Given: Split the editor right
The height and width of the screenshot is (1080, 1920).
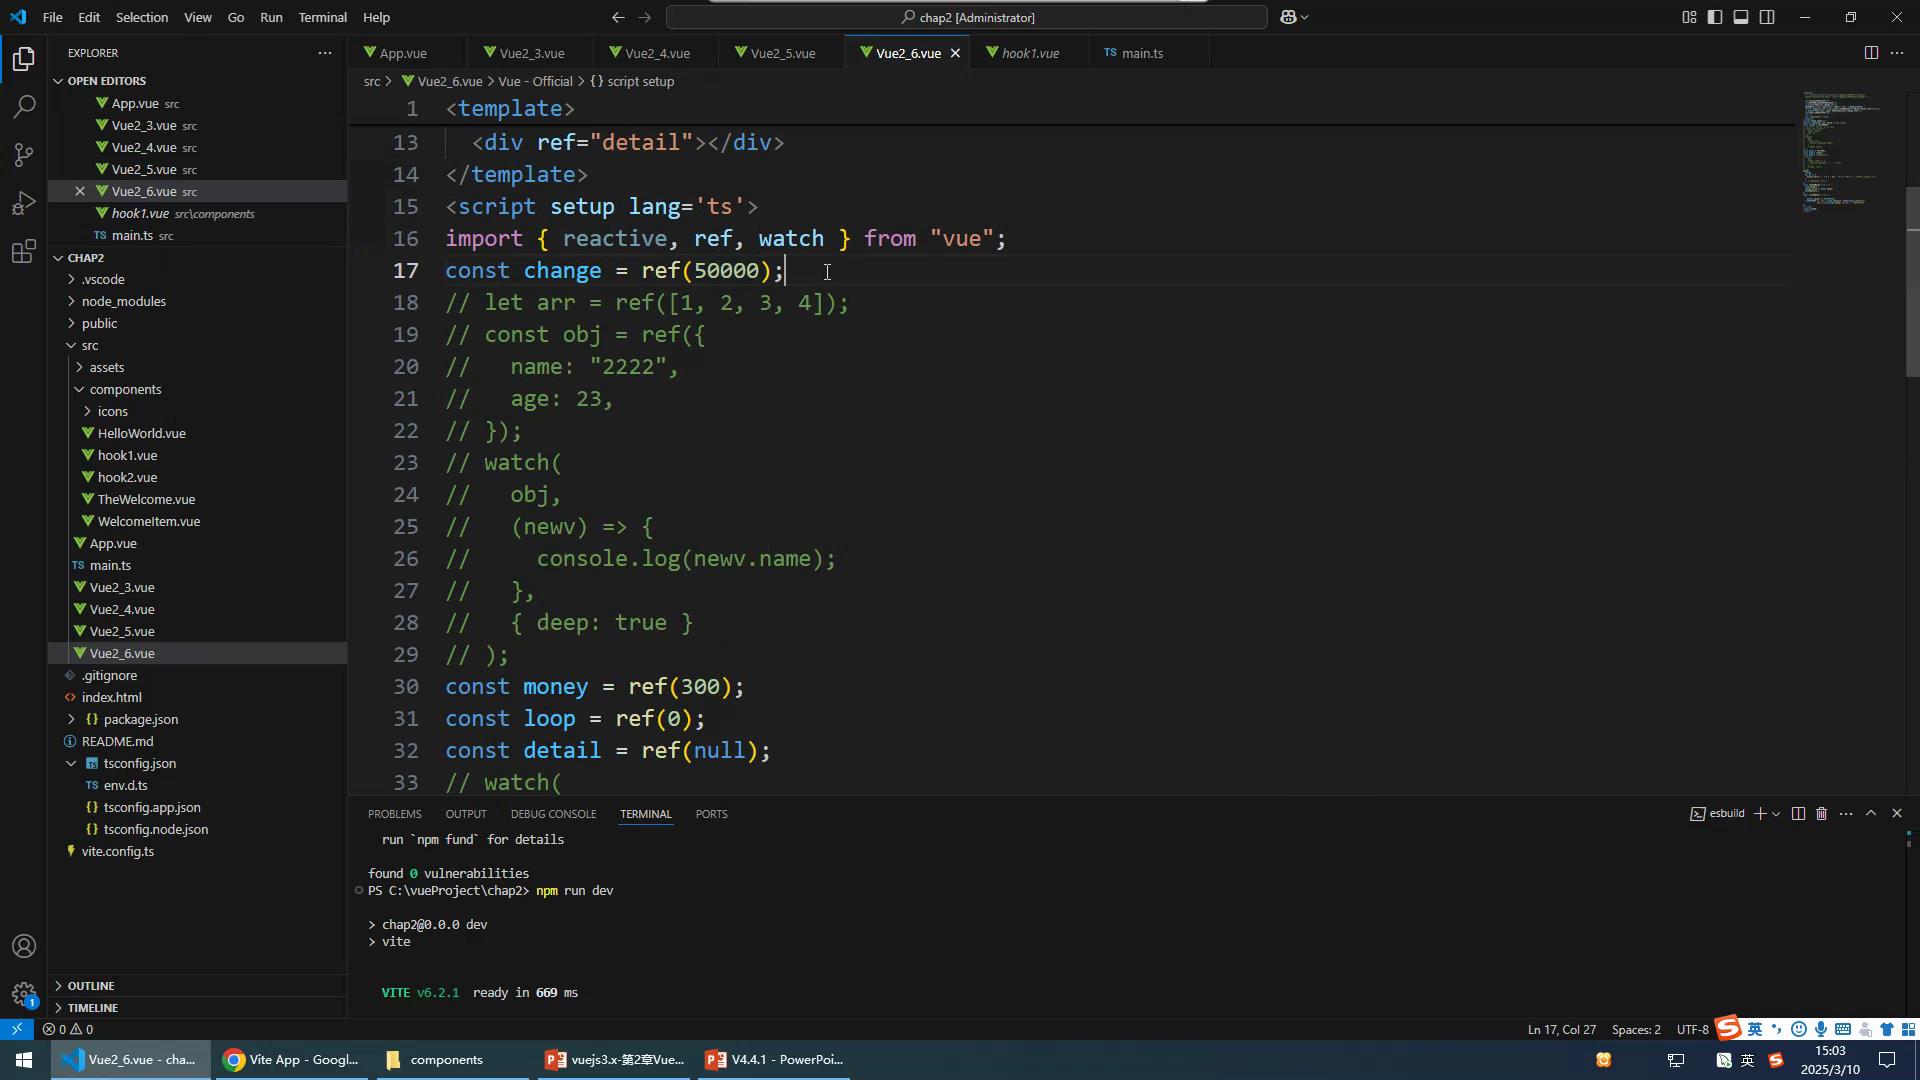Looking at the screenshot, I should (x=1870, y=53).
